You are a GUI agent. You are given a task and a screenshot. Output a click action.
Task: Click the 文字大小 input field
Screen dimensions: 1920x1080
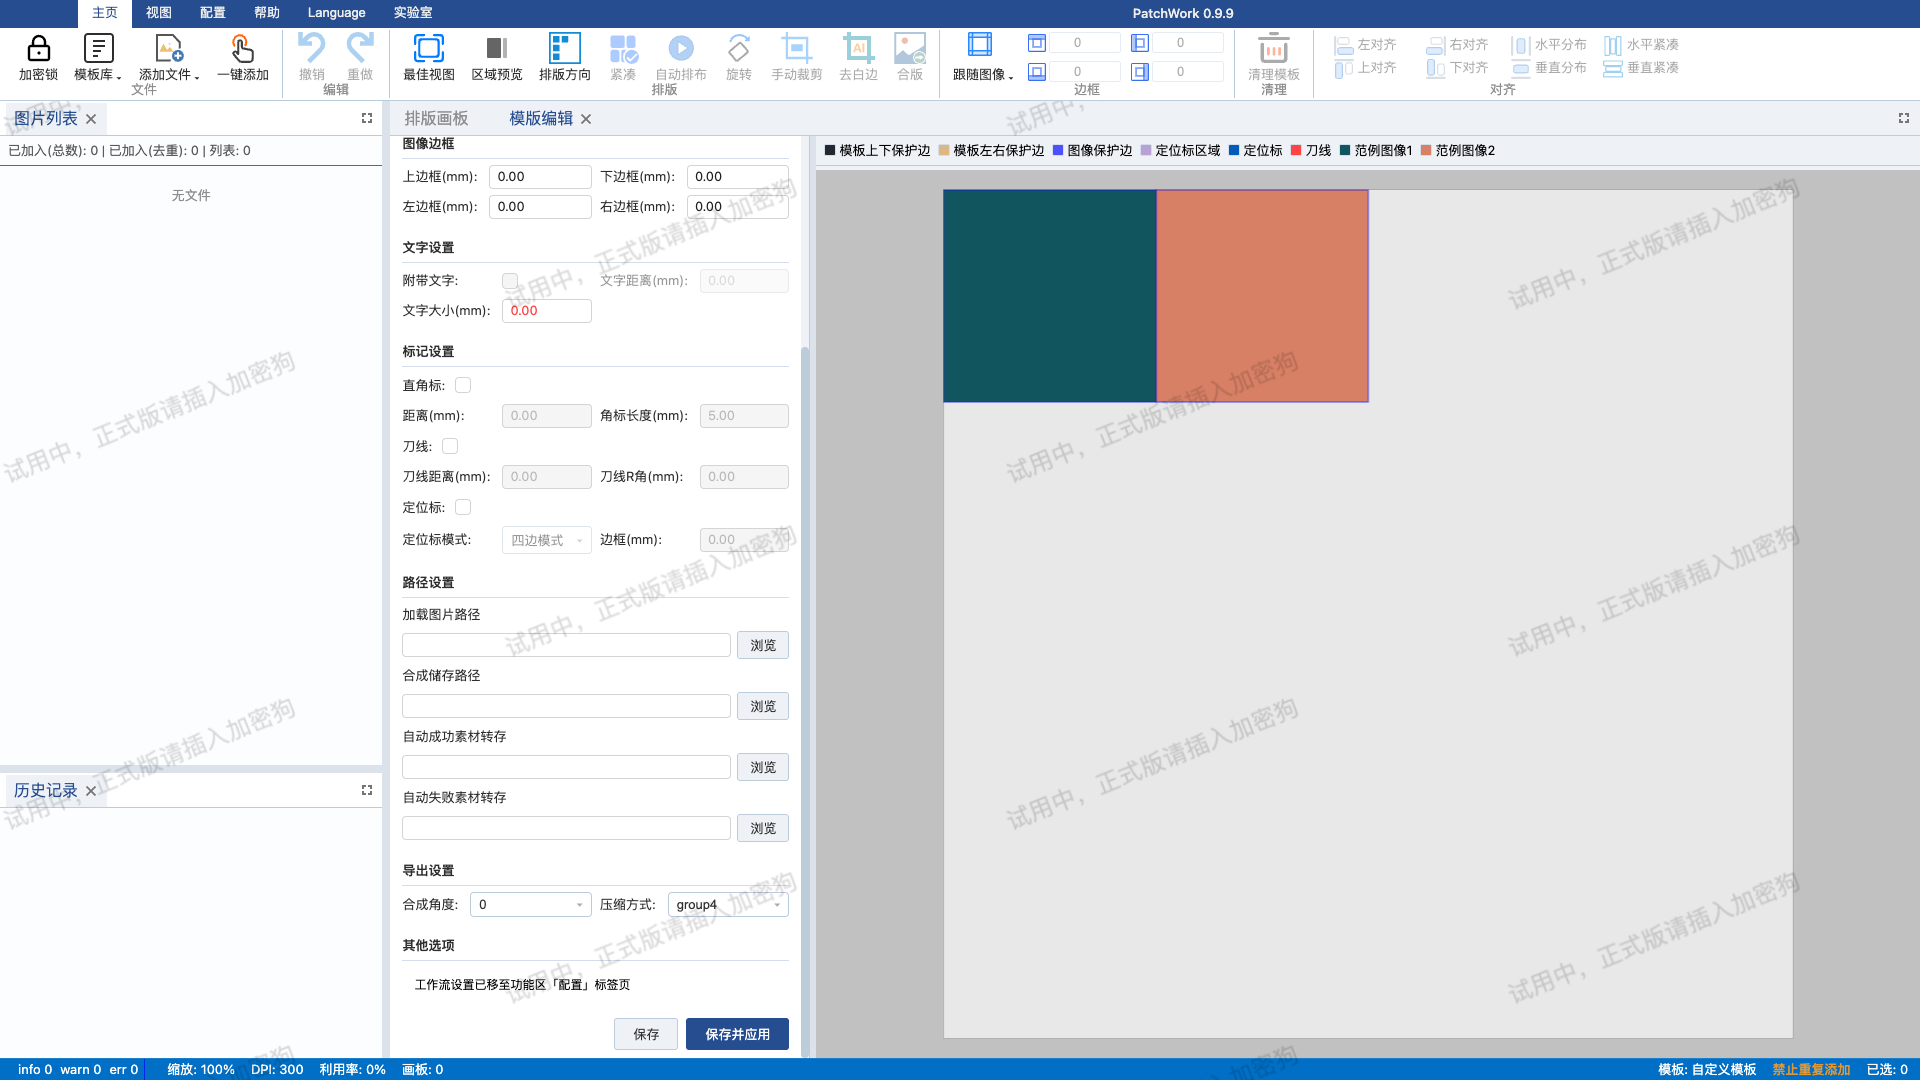pos(546,311)
